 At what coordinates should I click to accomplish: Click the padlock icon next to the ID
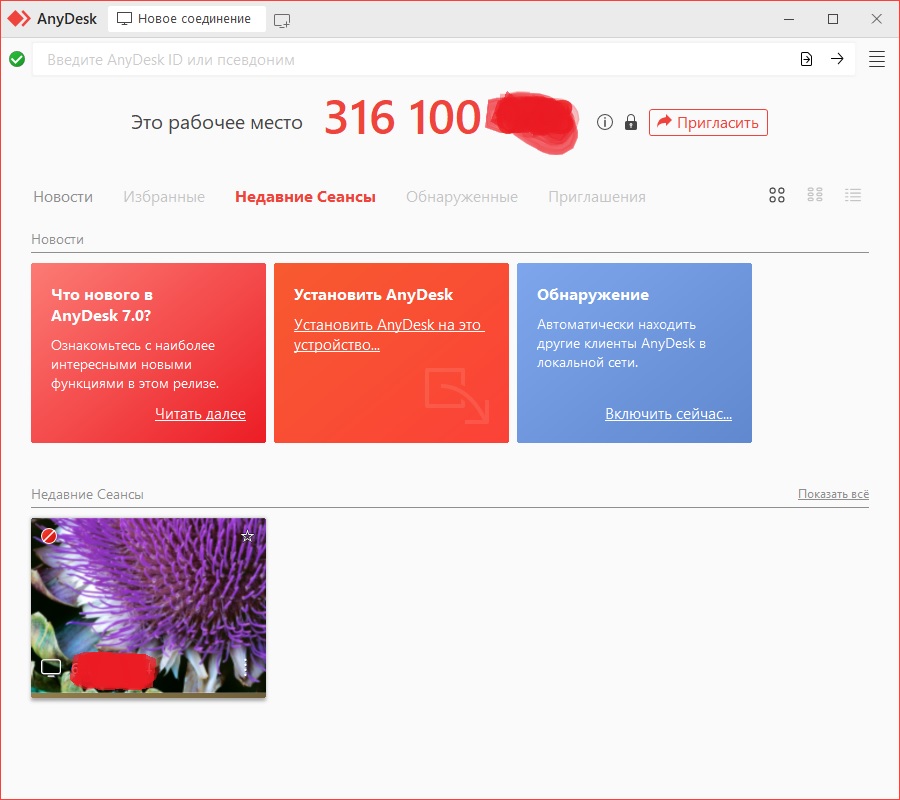(631, 122)
